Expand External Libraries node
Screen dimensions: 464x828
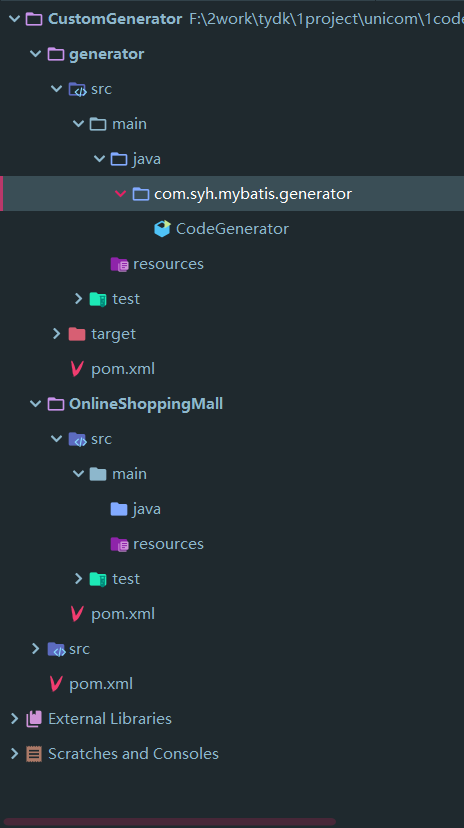point(14,719)
